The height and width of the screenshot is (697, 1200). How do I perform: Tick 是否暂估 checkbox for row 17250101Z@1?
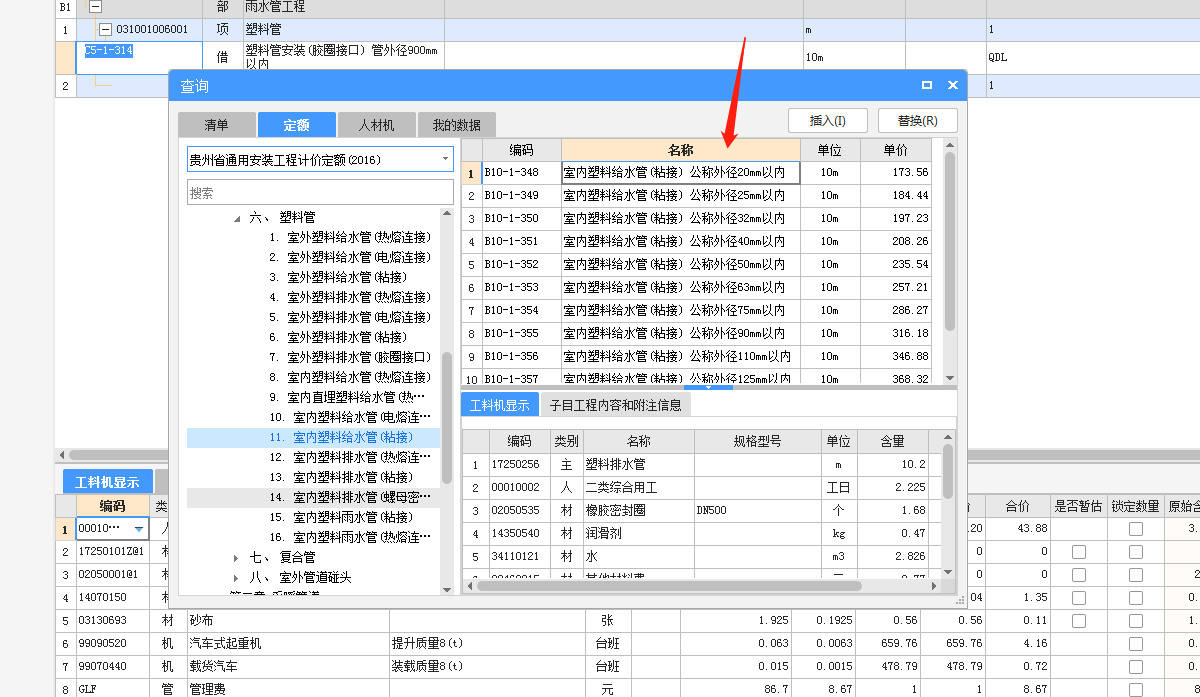point(1079,552)
